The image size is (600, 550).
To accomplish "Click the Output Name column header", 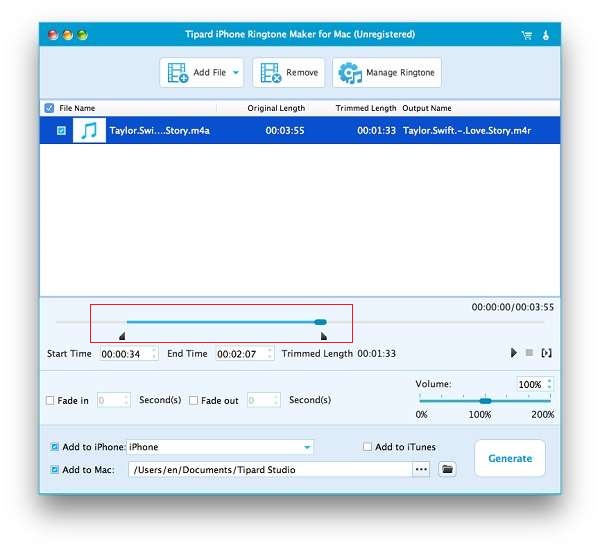I will click(x=426, y=108).
